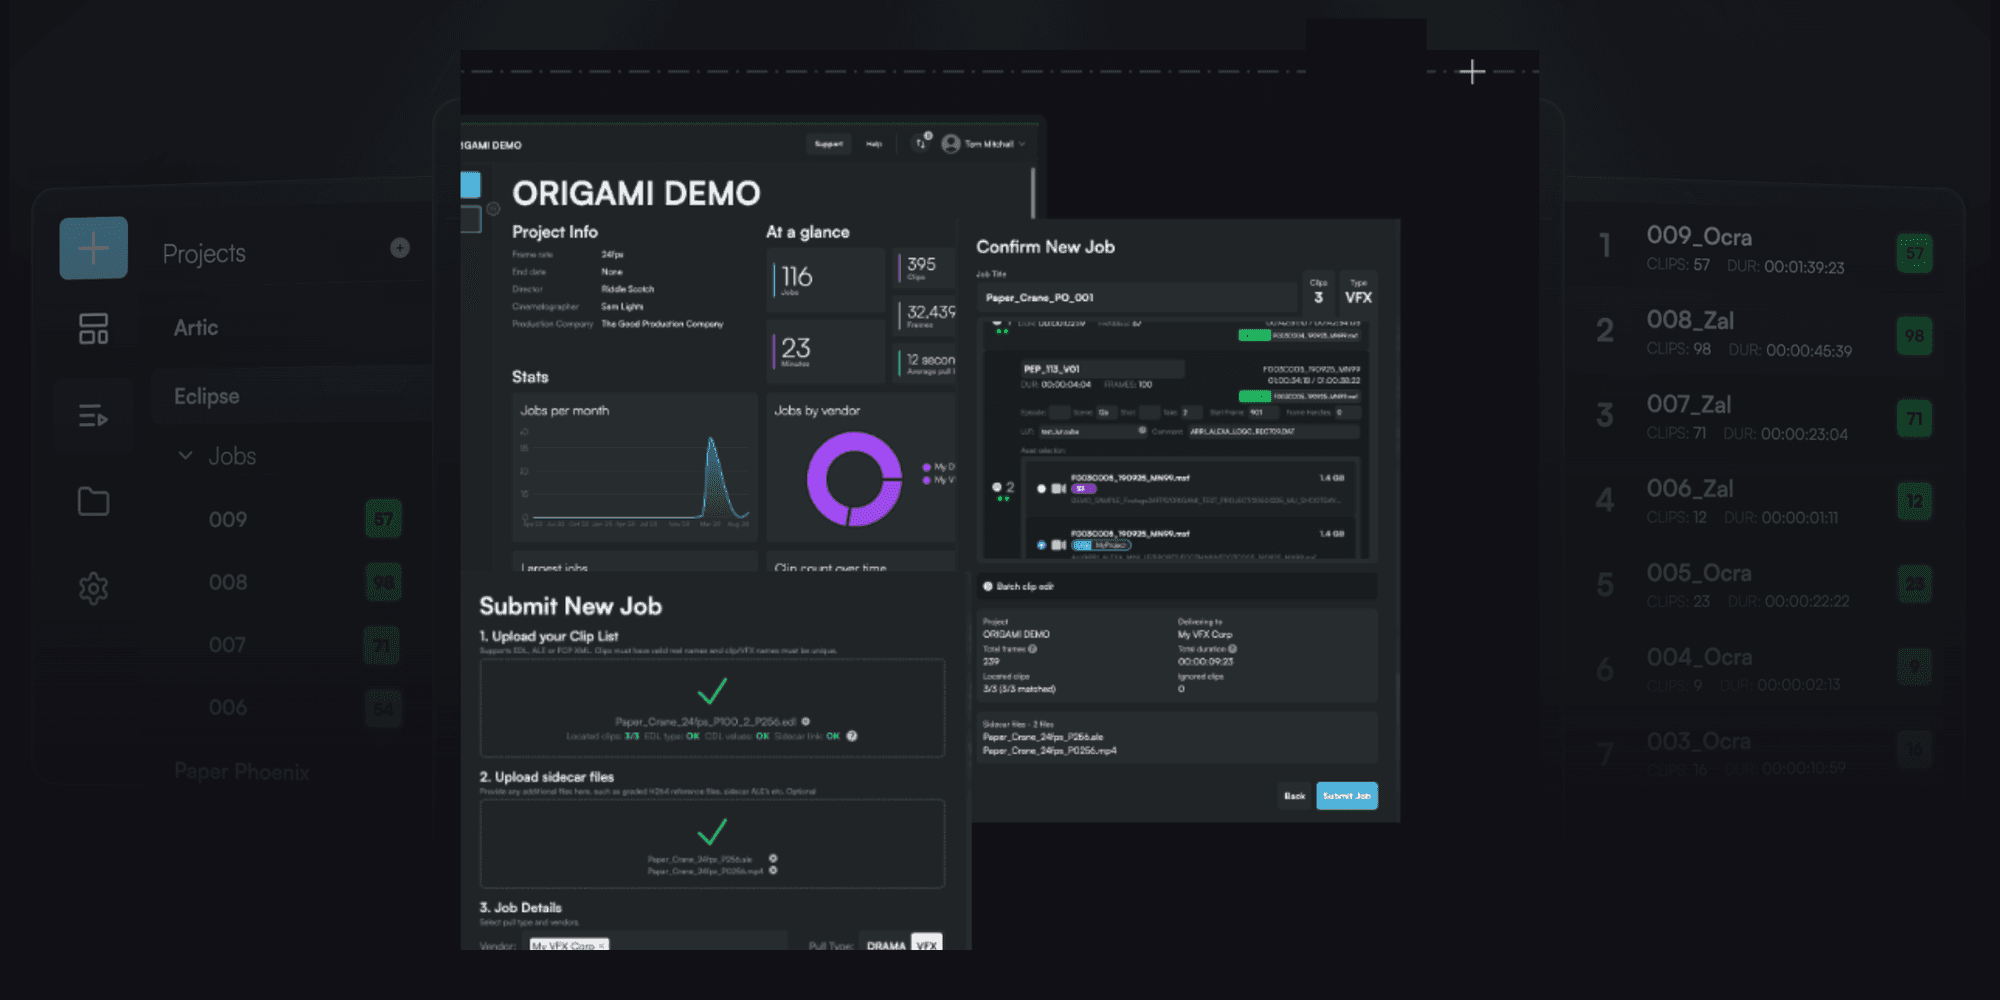2000x1000 pixels.
Task: Open the Artic project
Action: click(196, 328)
